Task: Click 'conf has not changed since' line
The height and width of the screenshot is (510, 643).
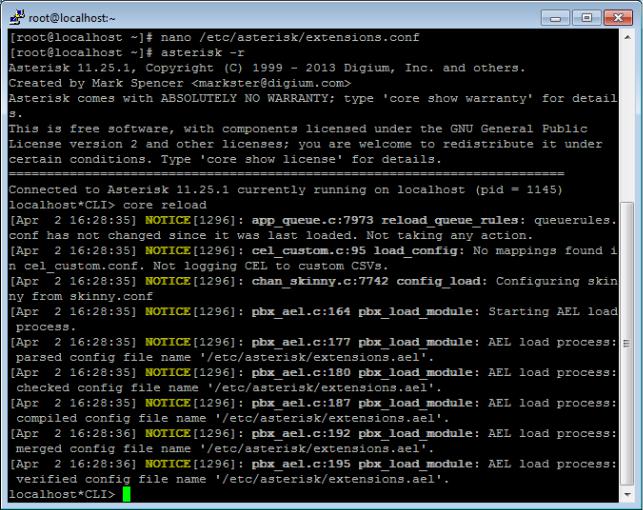Action: (271, 235)
